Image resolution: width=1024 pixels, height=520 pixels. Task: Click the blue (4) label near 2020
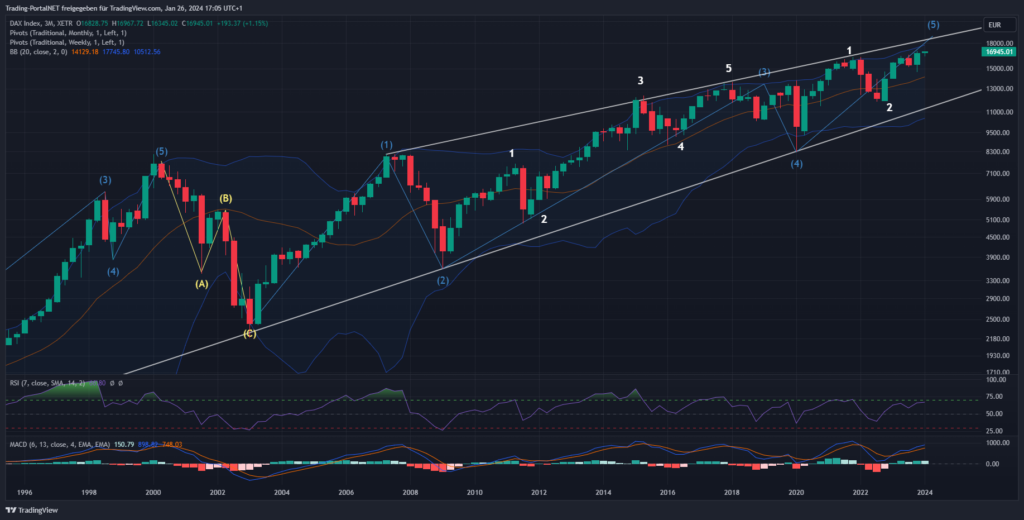[796, 163]
